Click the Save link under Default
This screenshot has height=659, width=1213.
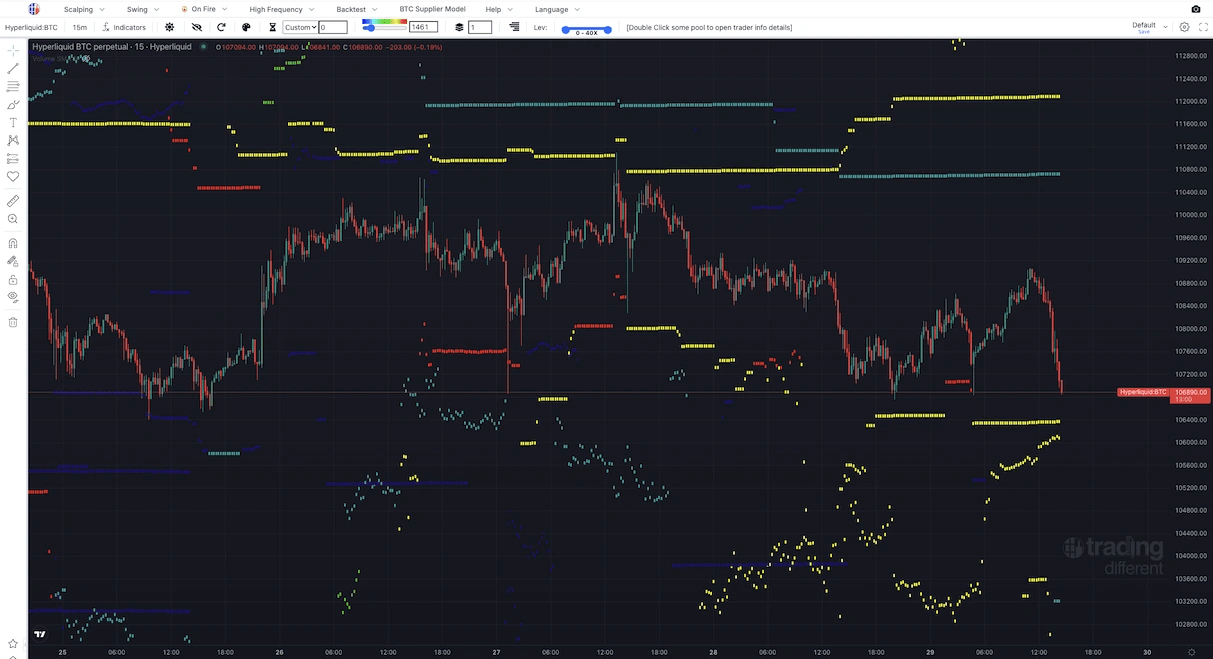coord(1144,32)
